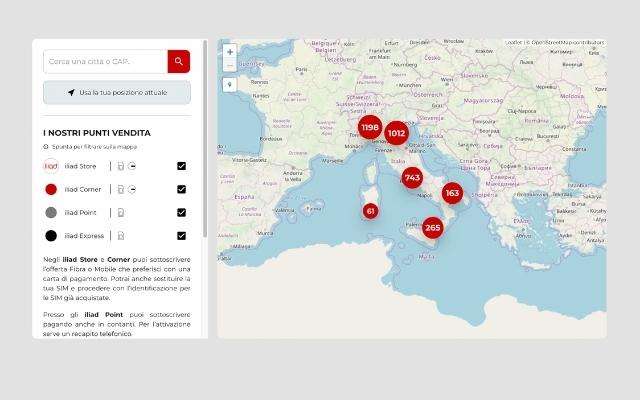This screenshot has width=640, height=400.
Task: Click the OpenStreetMap contributors attribution link
Action: tap(568, 42)
